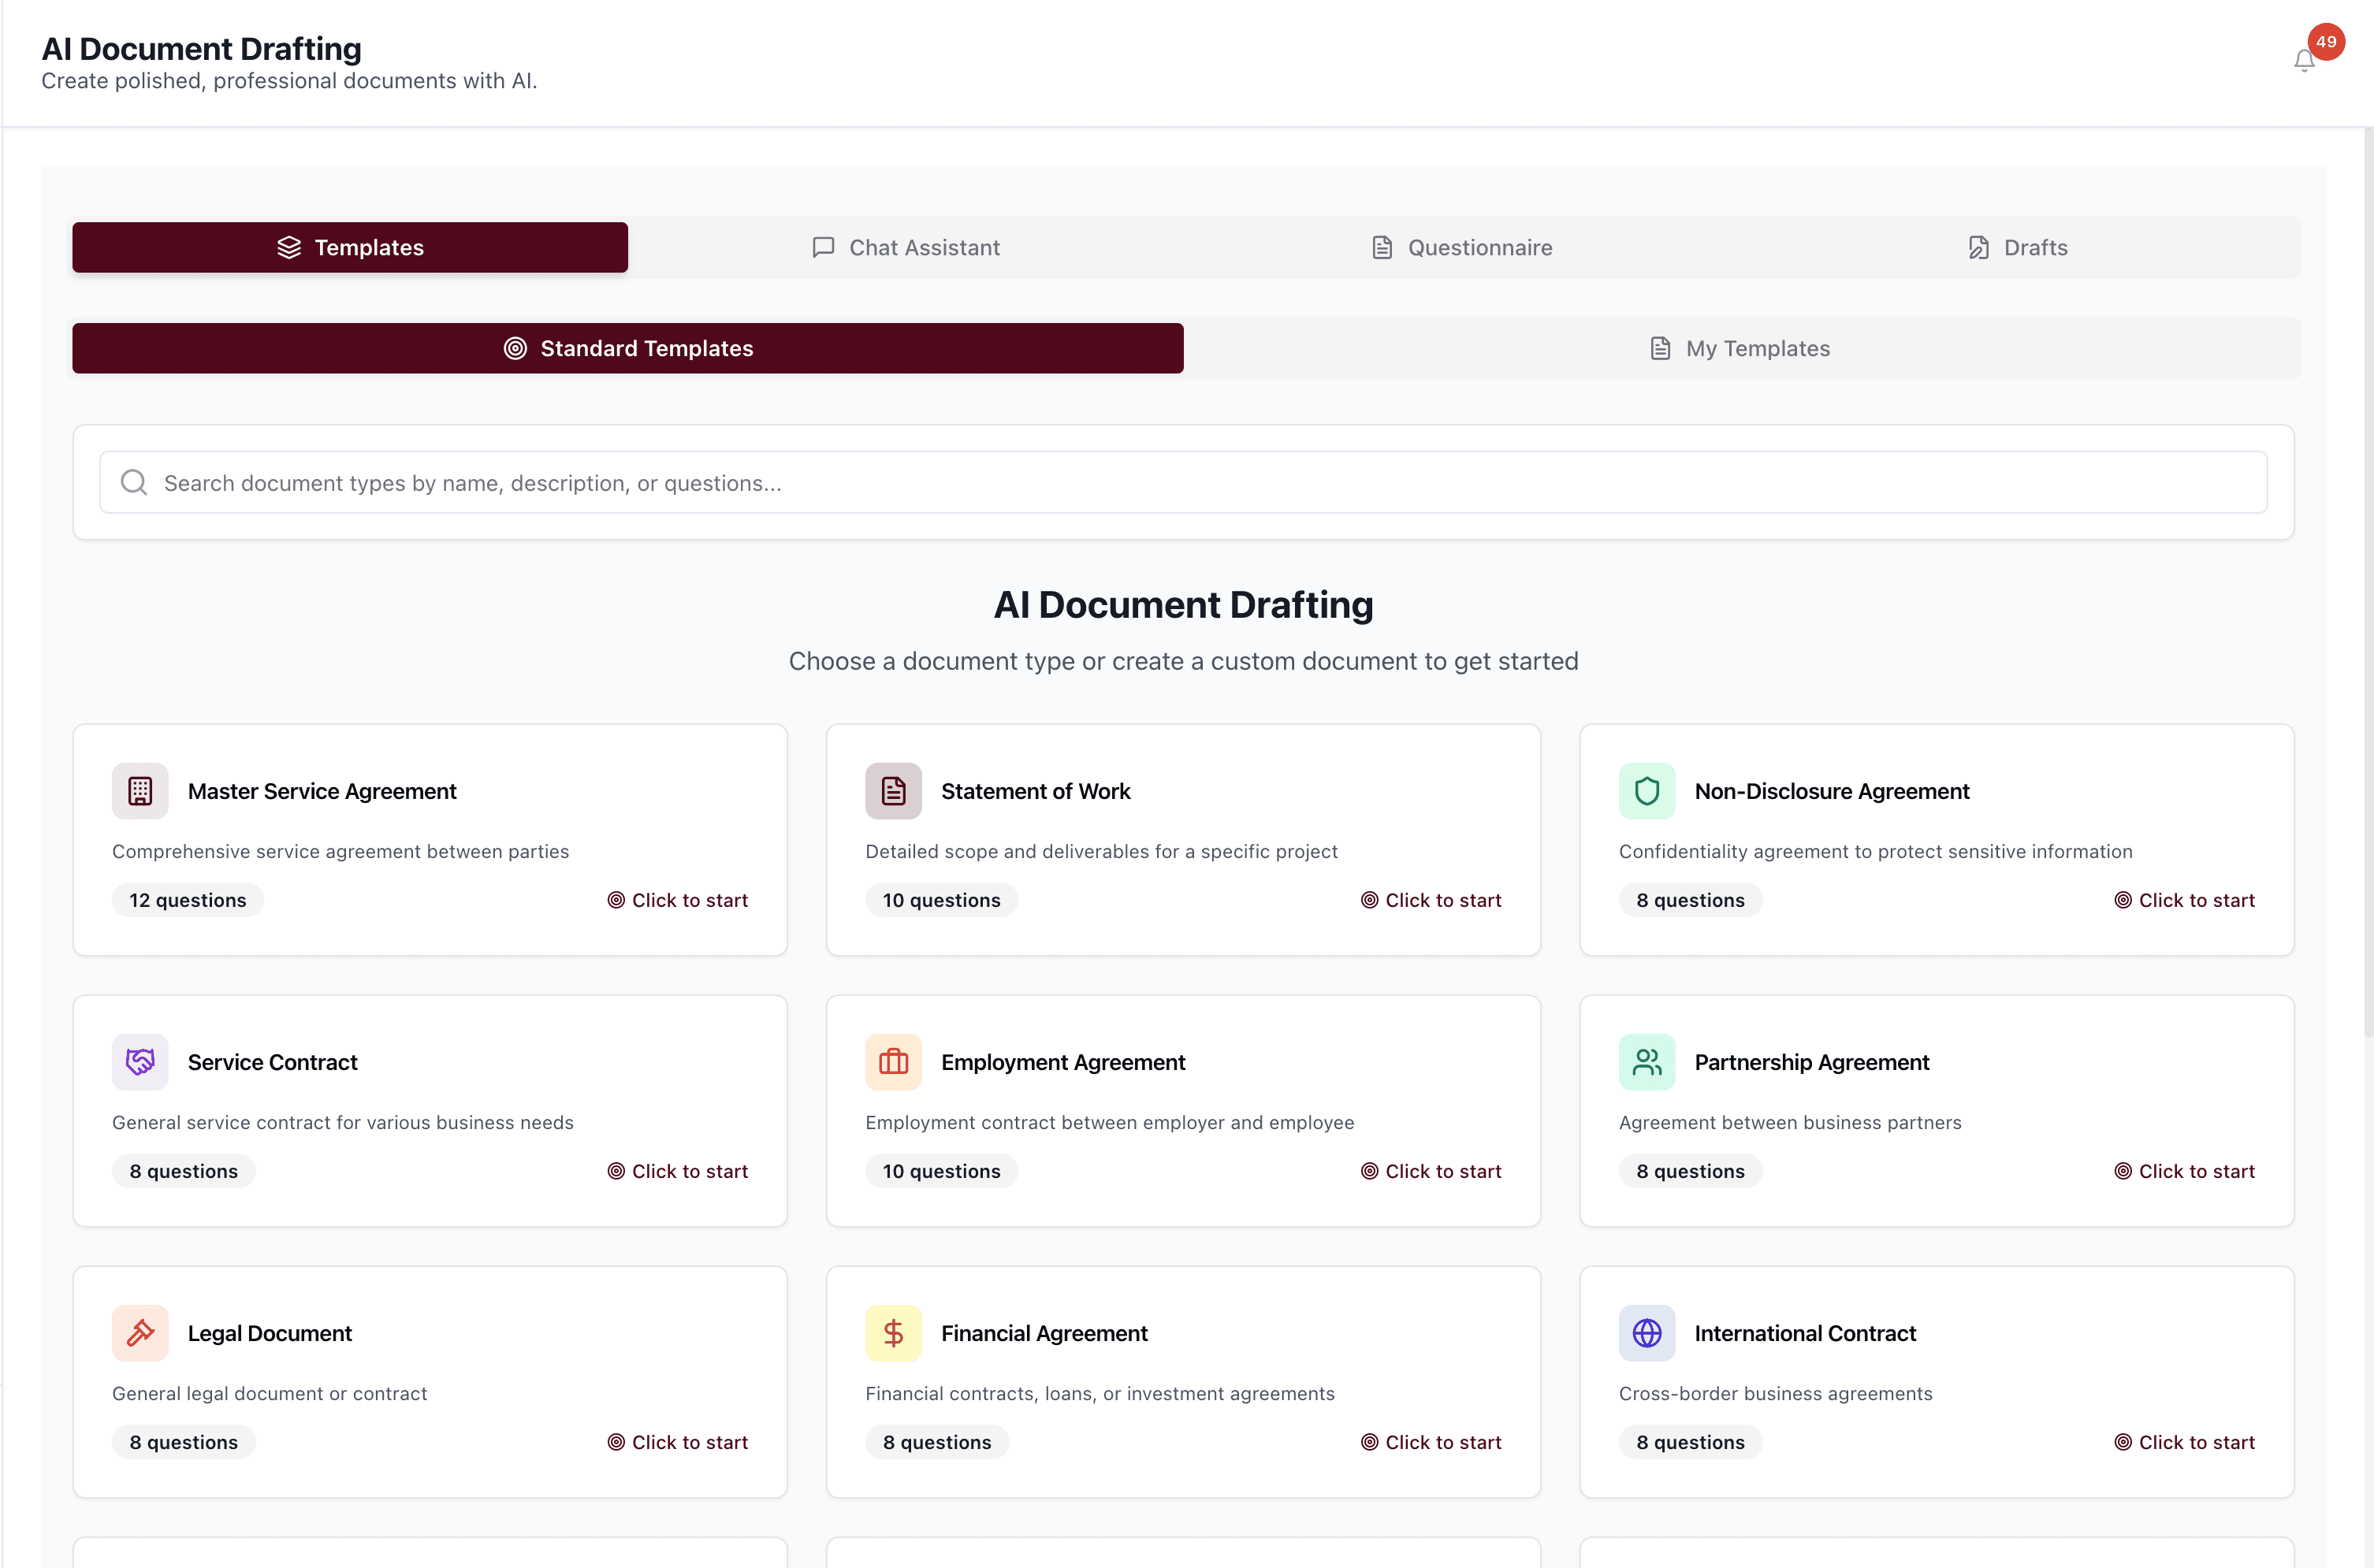Click the Partnership Agreement people icon
Viewport: 2374px width, 1568px height.
(1646, 1062)
